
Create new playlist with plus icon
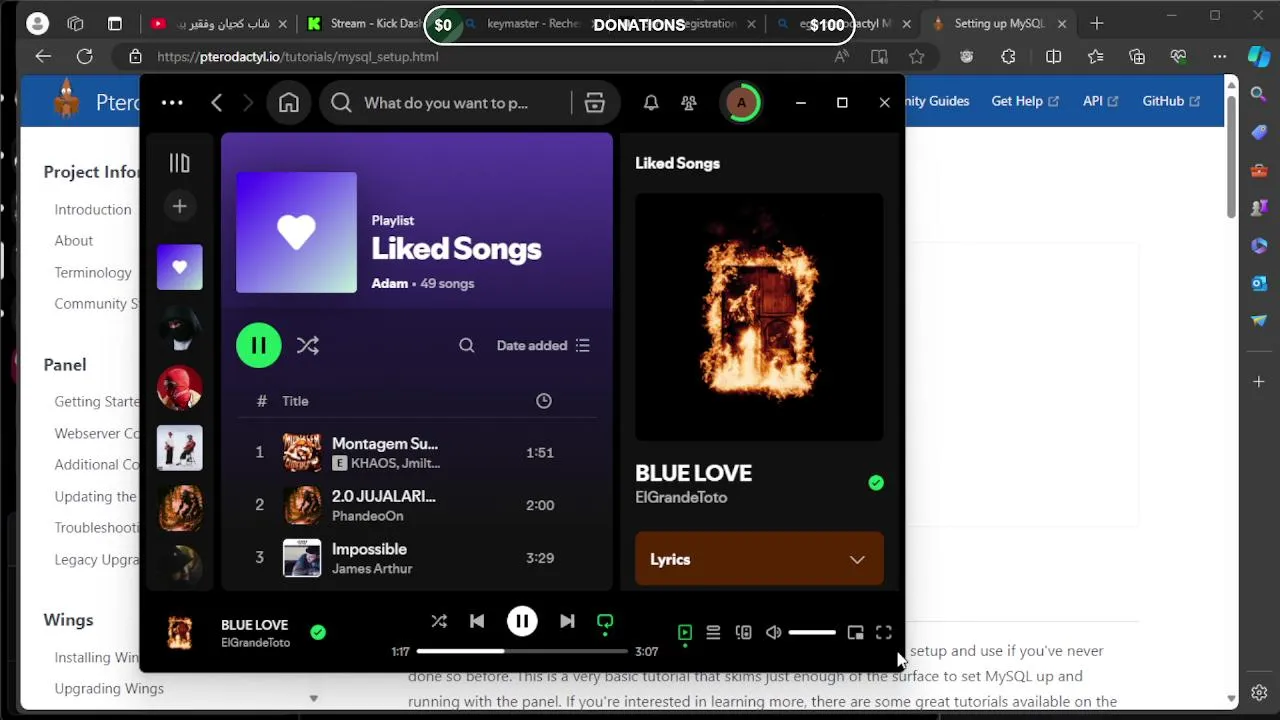(x=179, y=206)
